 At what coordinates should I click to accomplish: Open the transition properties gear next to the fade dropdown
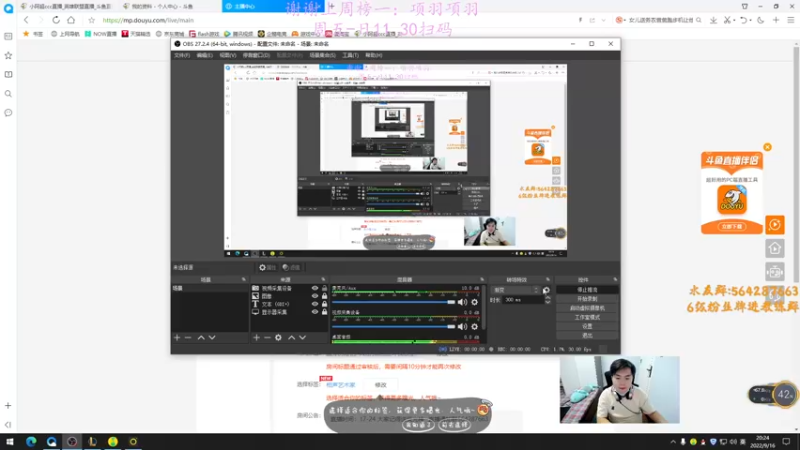coord(546,290)
